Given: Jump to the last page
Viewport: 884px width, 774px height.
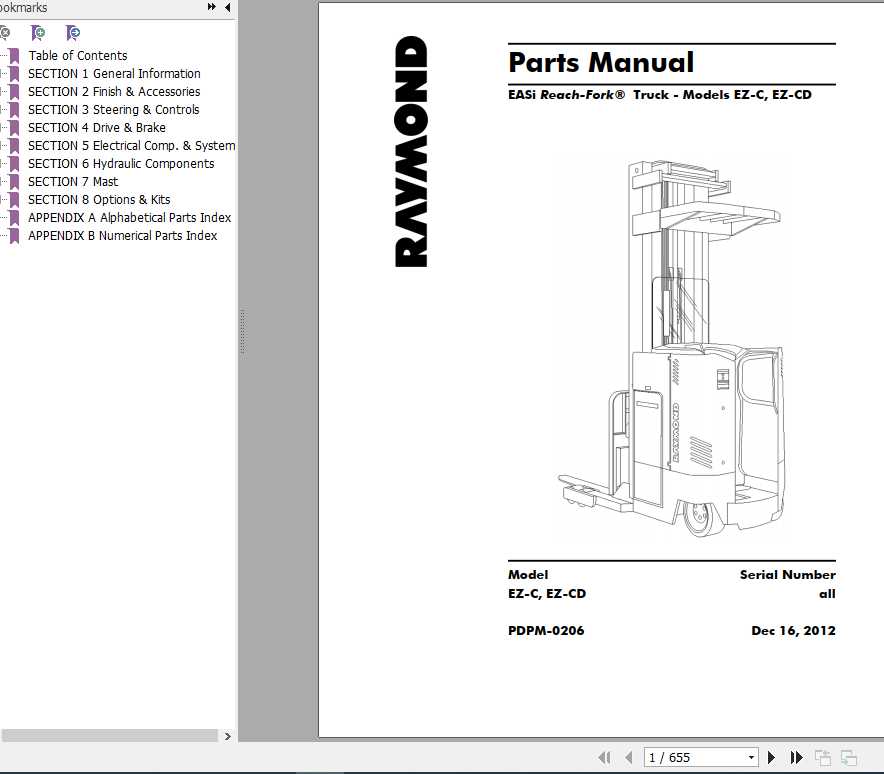Looking at the screenshot, I should coord(797,758).
